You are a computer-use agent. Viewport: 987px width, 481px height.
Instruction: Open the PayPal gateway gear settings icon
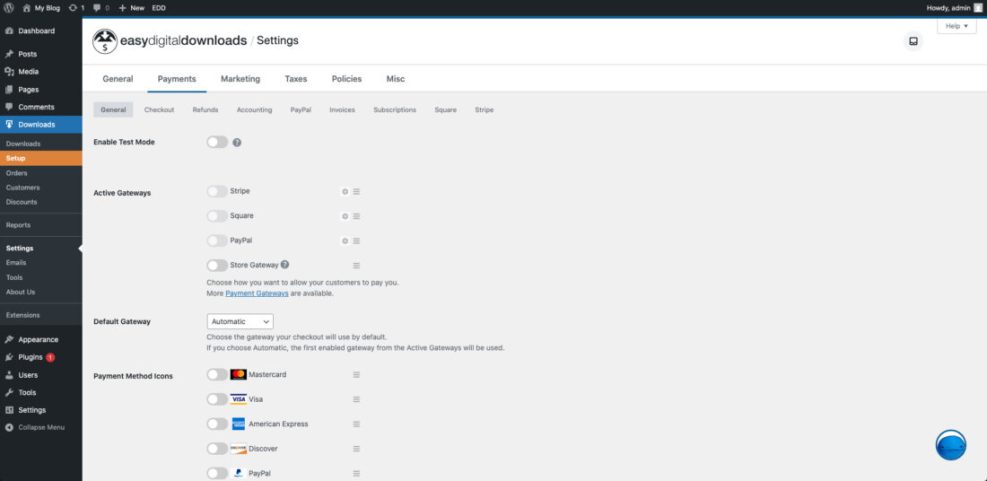click(x=345, y=240)
